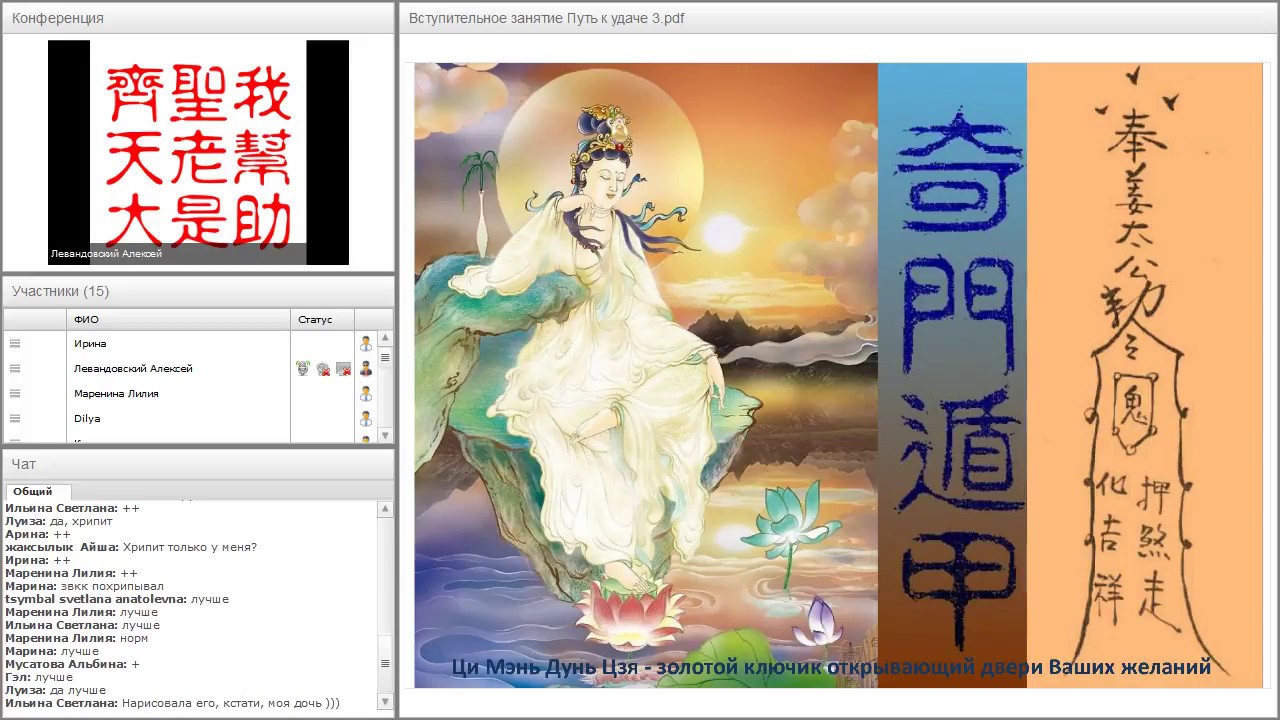1280x720 pixels.
Task: Click the drag handle beside Маренина Лилия
Action: pos(15,393)
